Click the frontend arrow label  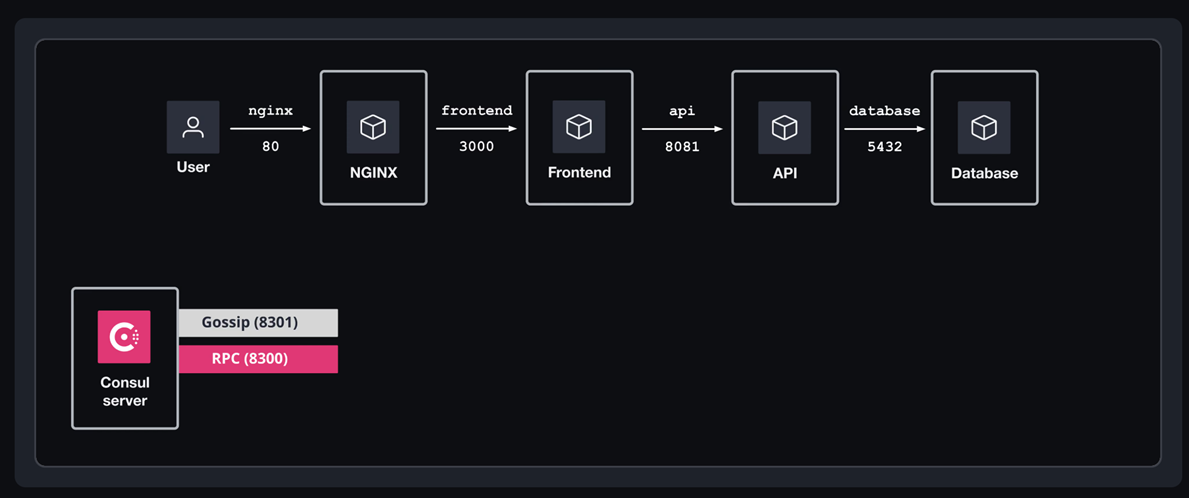477,111
